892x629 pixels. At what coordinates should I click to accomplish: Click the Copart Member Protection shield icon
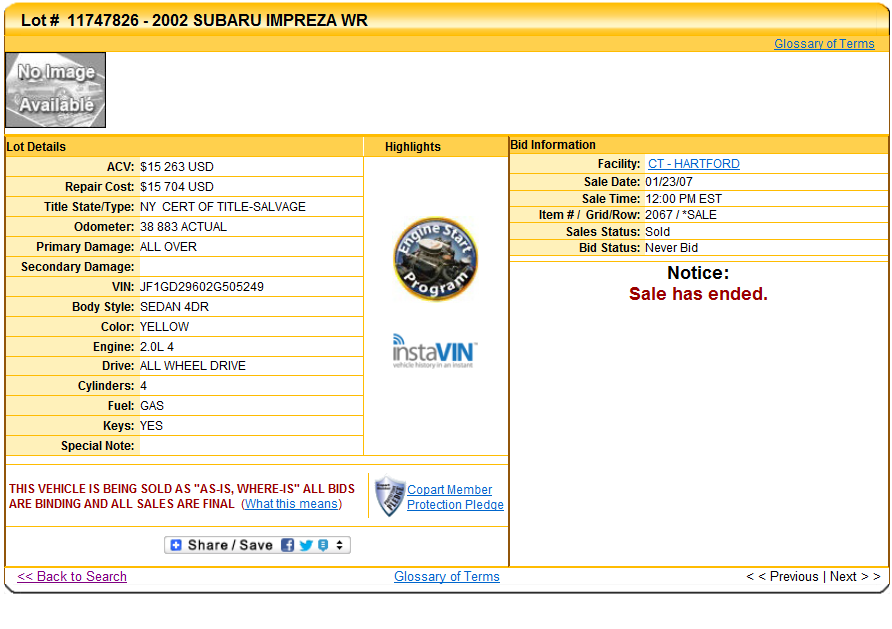pyautogui.click(x=389, y=496)
